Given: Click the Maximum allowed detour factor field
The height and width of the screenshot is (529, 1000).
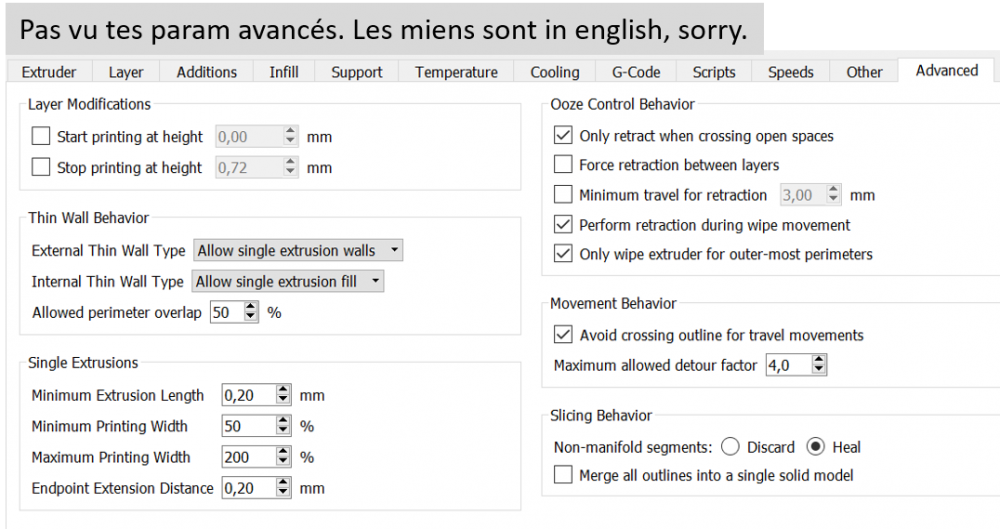Looking at the screenshot, I should (x=789, y=365).
